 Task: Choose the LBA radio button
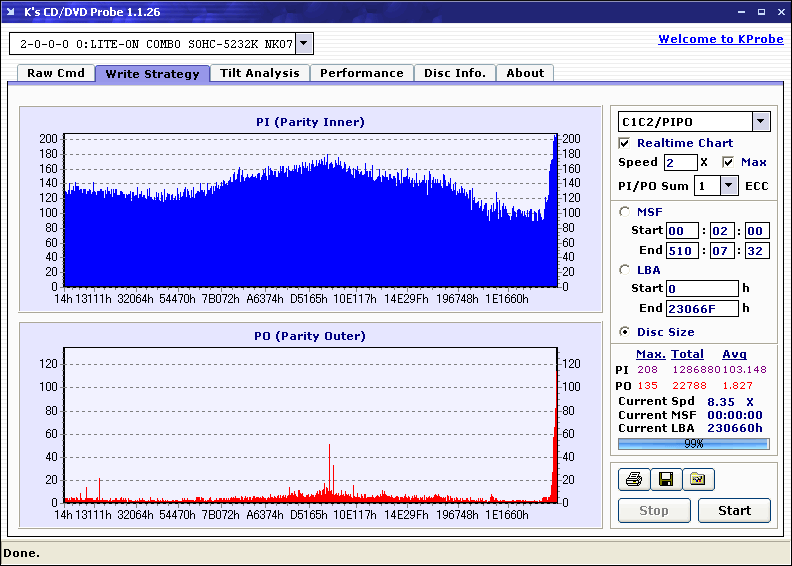(x=625, y=269)
